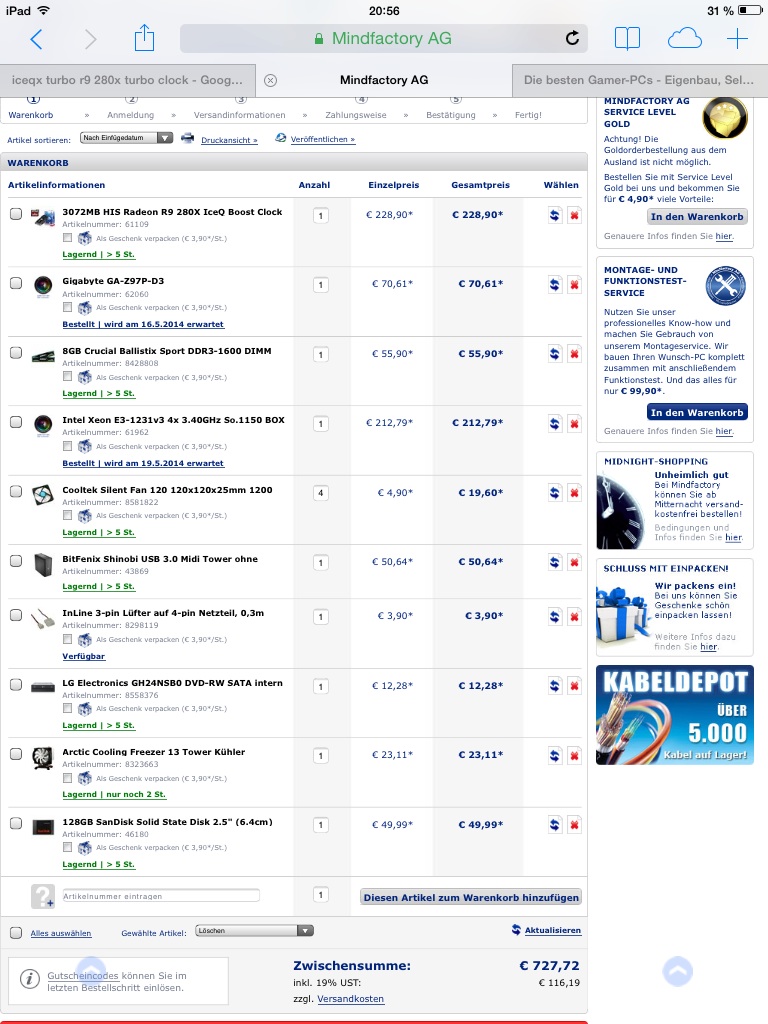Go to the Bestätigung step
Image resolution: width=768 pixels, height=1024 pixels.
click(451, 115)
